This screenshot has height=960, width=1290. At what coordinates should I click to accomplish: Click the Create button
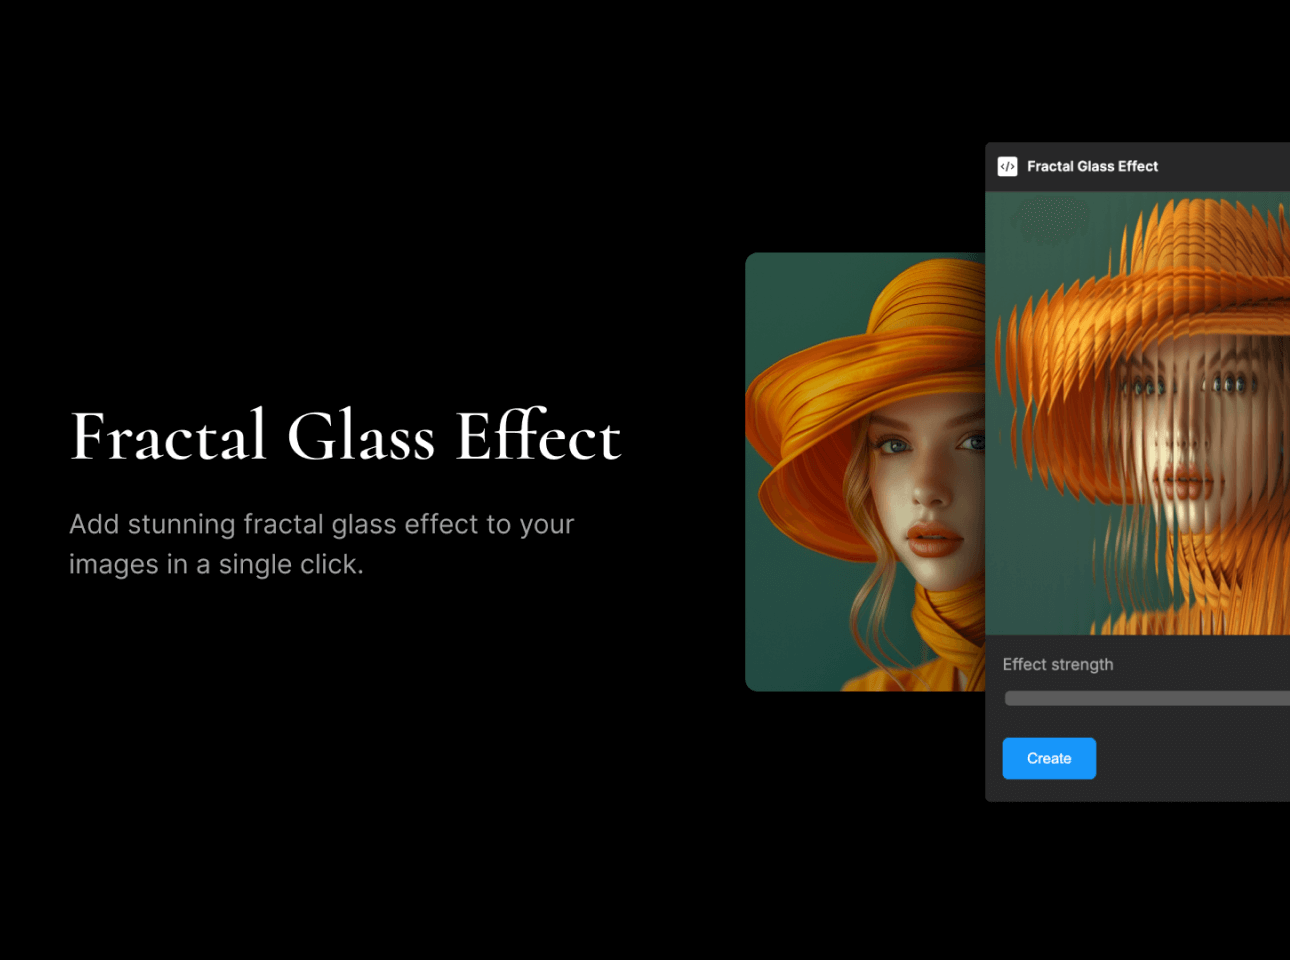(x=1049, y=759)
